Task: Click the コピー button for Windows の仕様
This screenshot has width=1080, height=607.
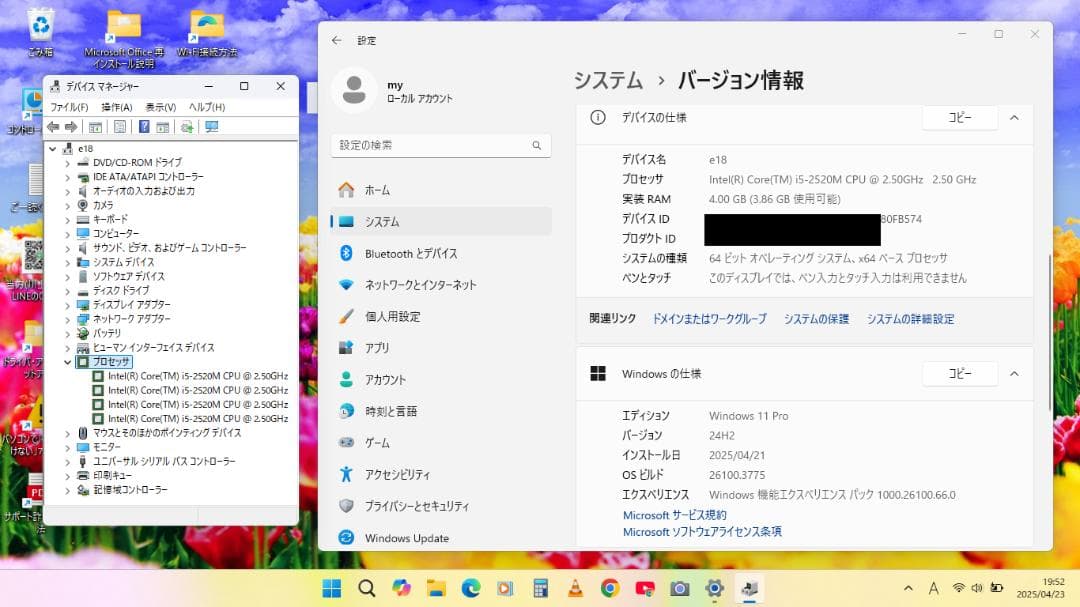Action: (x=958, y=373)
